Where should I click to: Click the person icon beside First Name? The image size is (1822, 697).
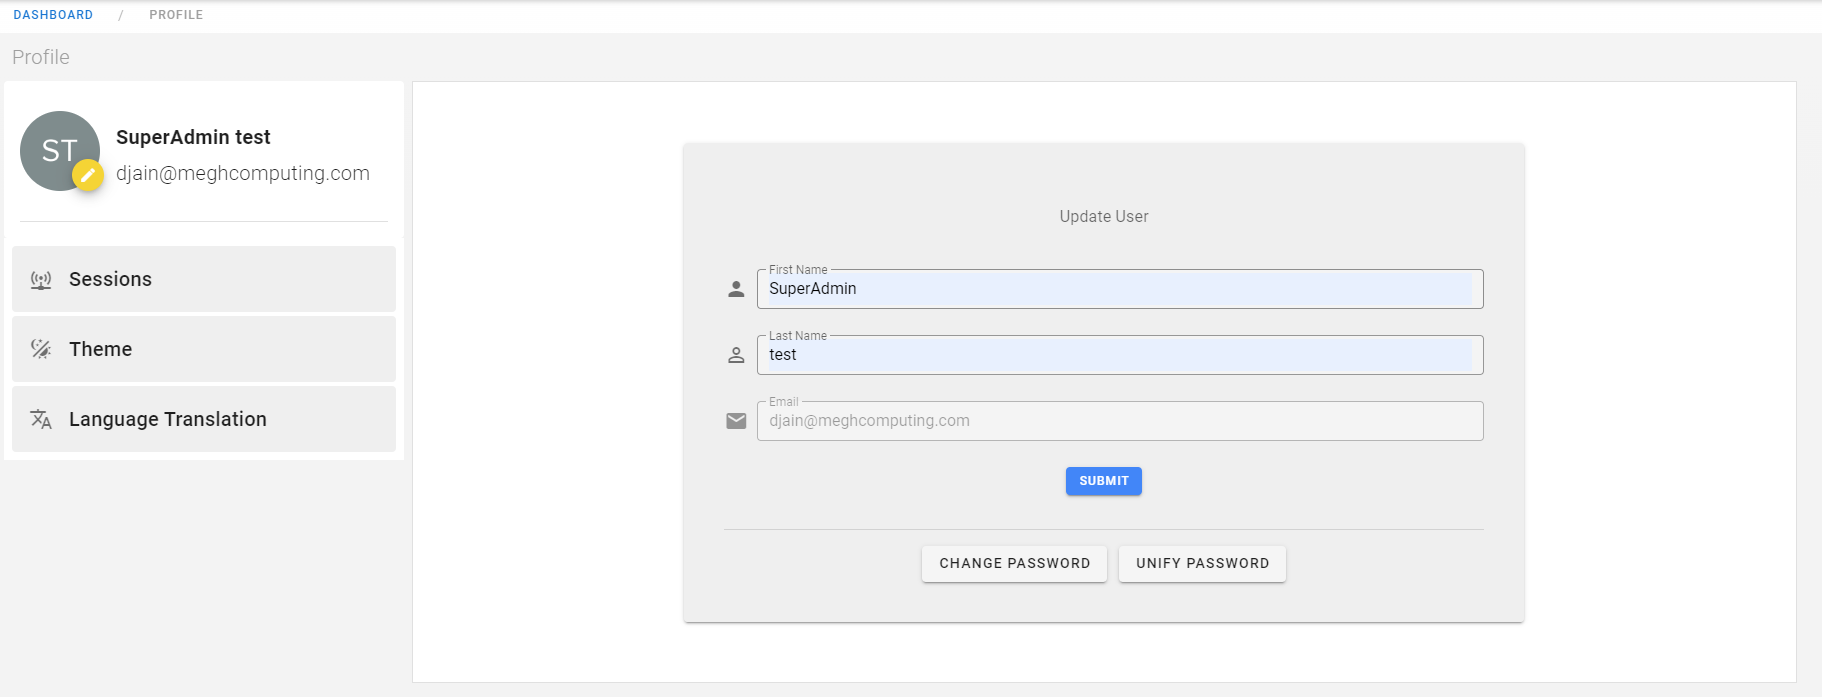click(736, 289)
